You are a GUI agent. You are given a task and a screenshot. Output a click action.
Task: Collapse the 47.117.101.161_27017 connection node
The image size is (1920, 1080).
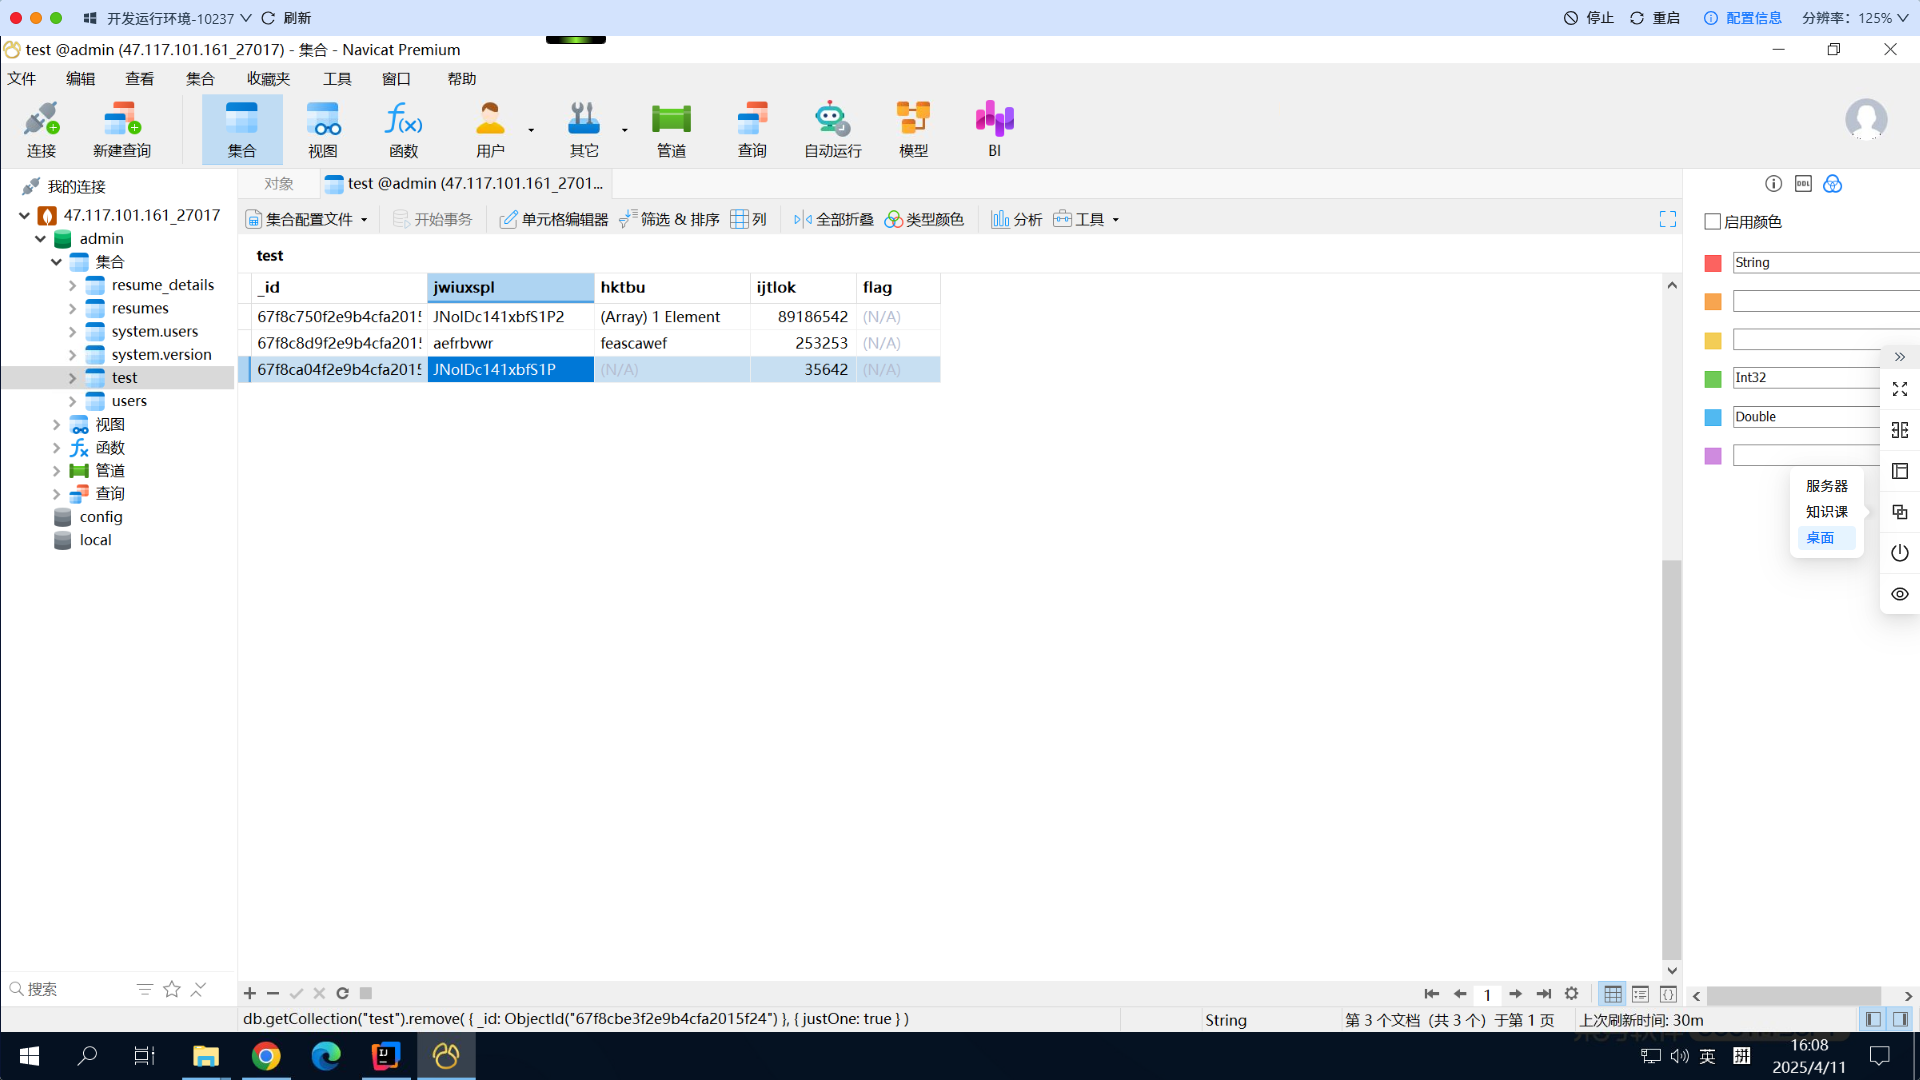click(x=24, y=215)
